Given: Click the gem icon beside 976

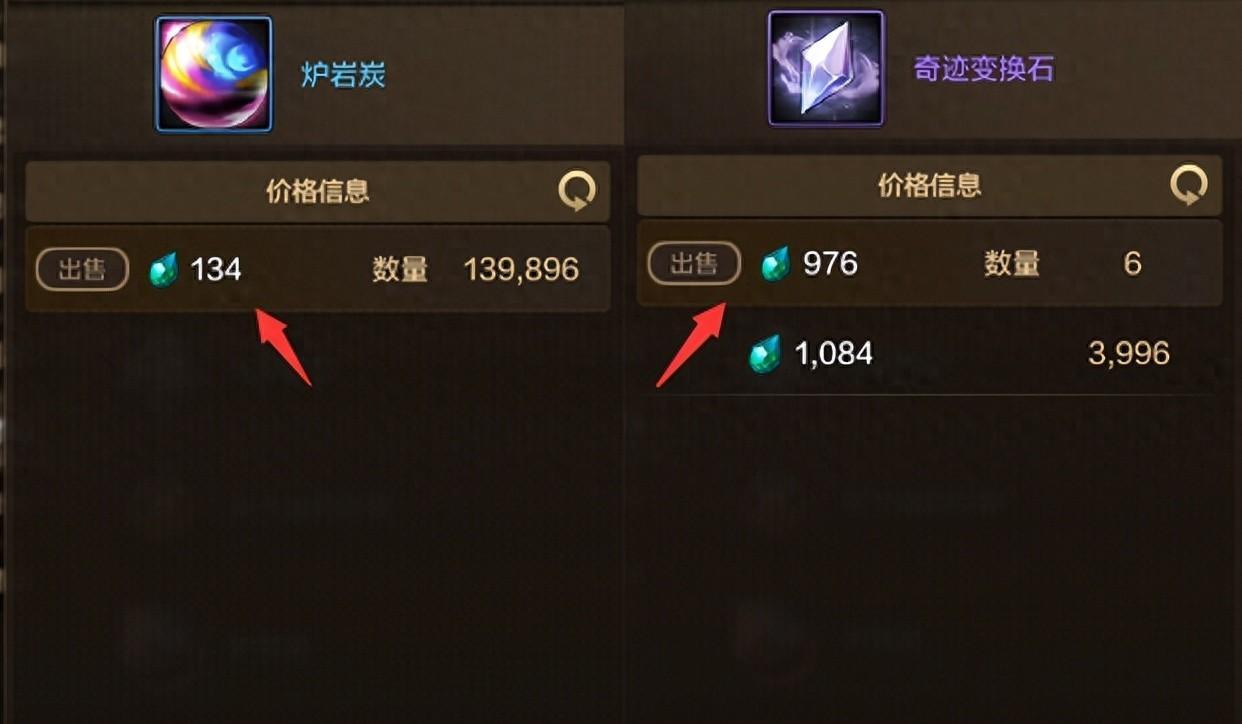Looking at the screenshot, I should [775, 265].
